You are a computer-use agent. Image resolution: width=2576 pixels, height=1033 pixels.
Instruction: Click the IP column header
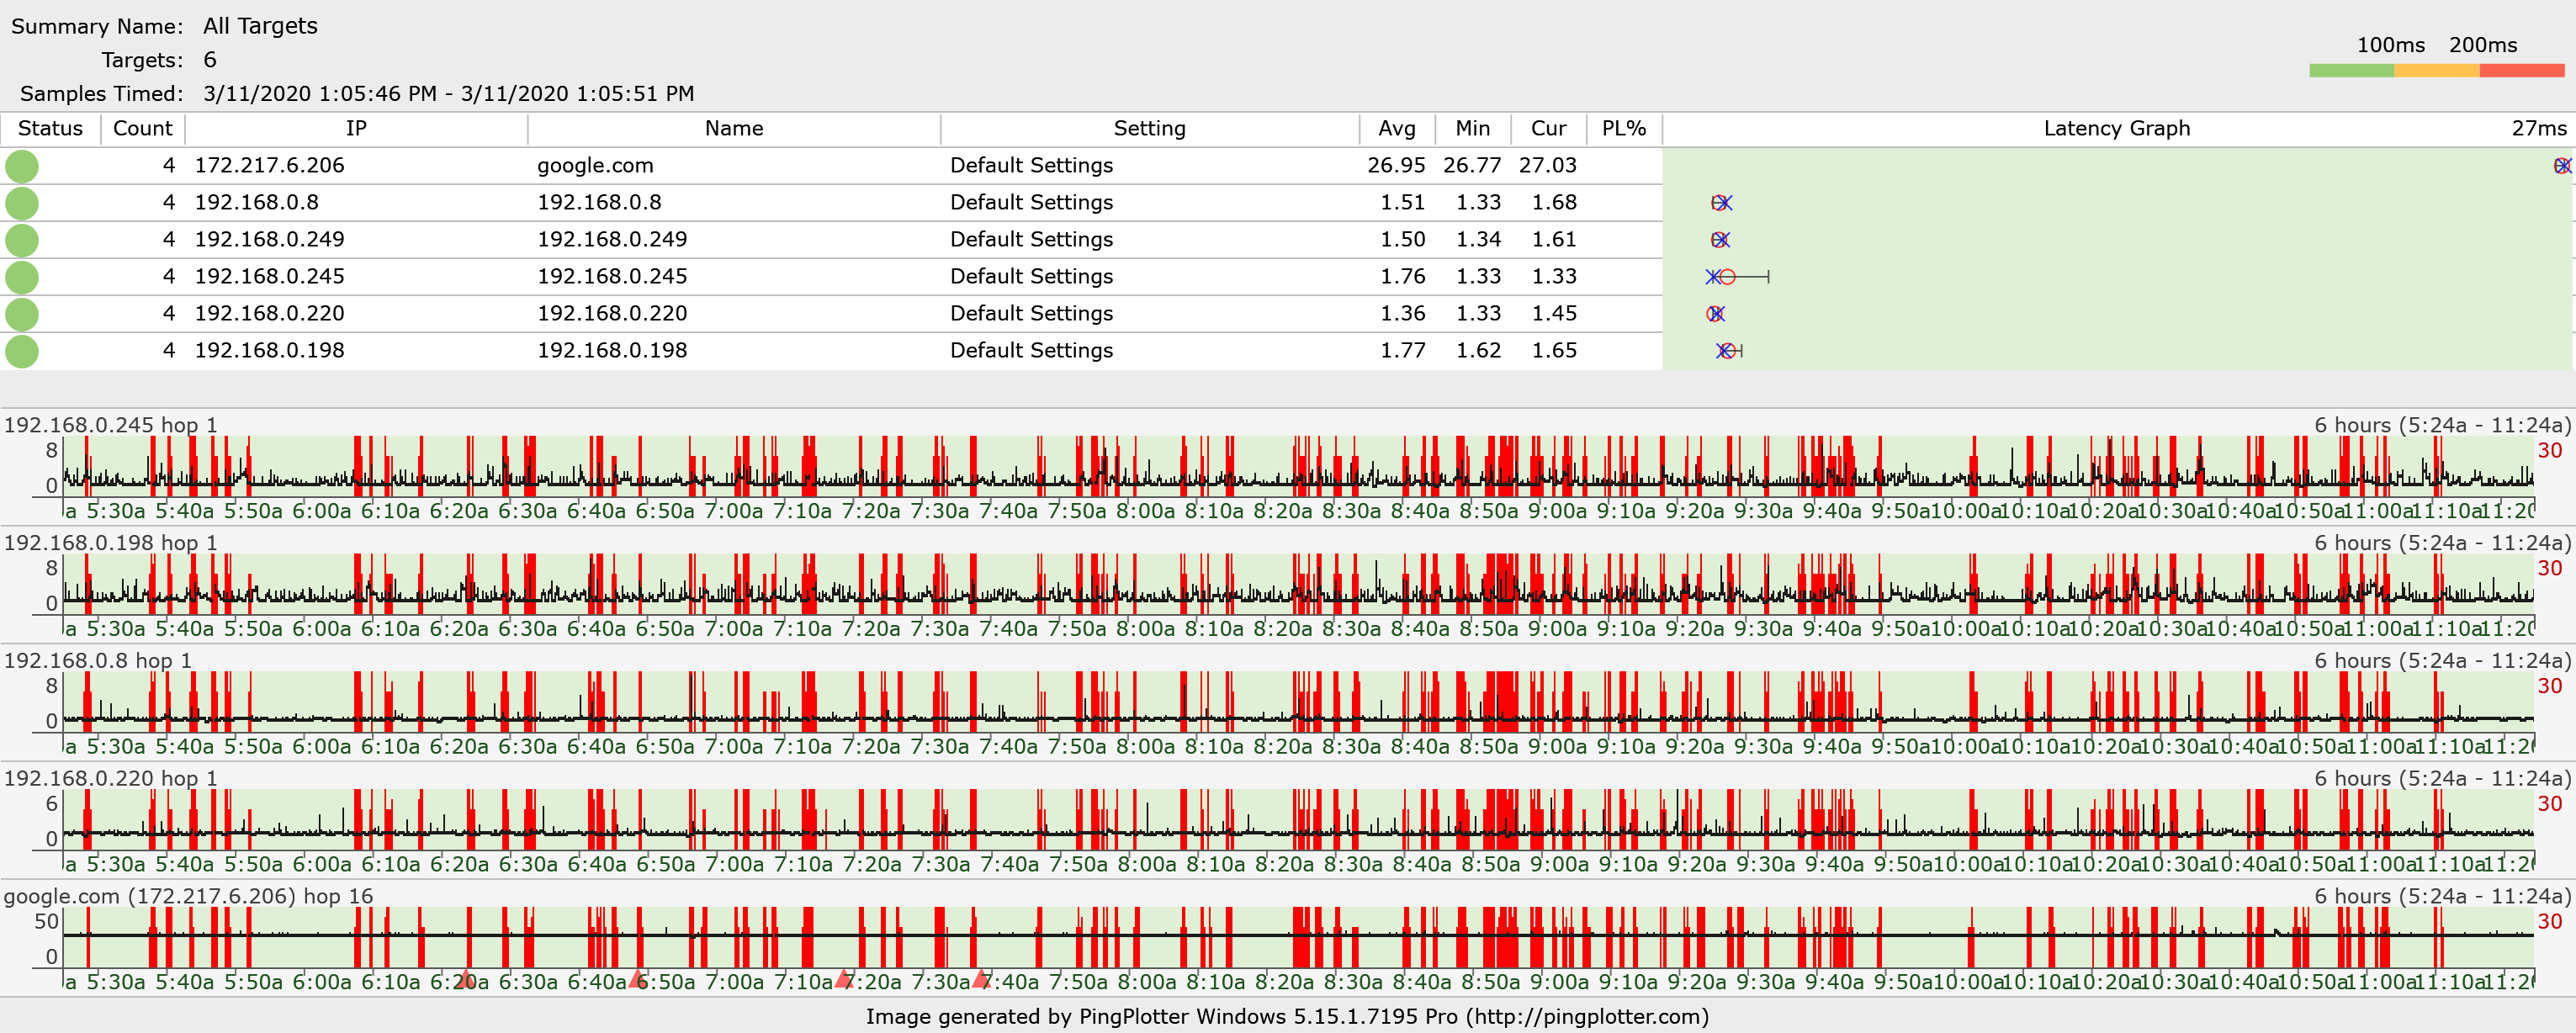tap(356, 129)
